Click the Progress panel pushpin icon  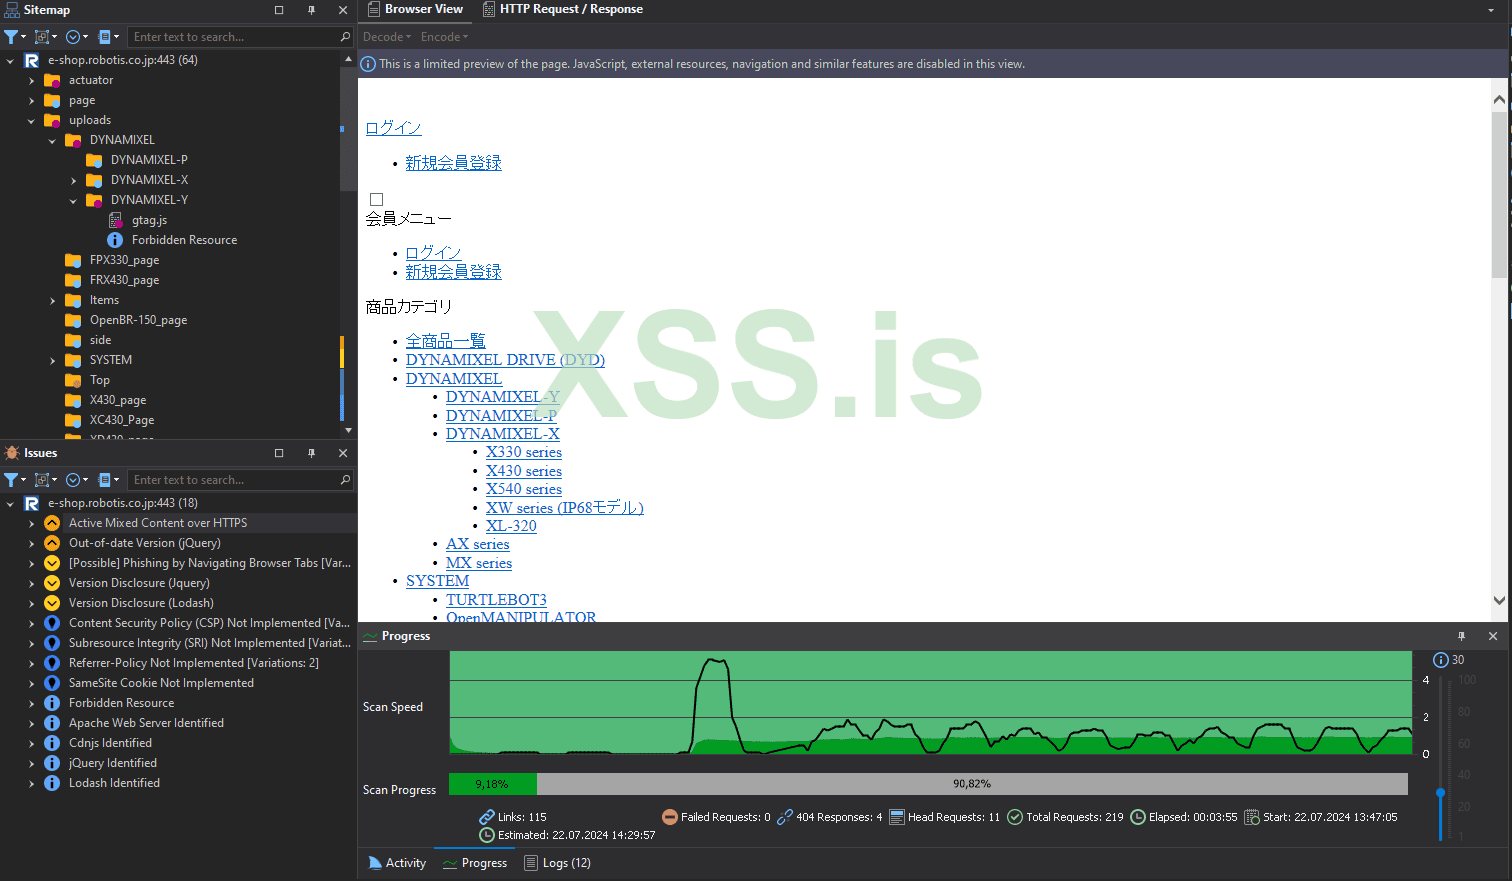tap(1461, 636)
